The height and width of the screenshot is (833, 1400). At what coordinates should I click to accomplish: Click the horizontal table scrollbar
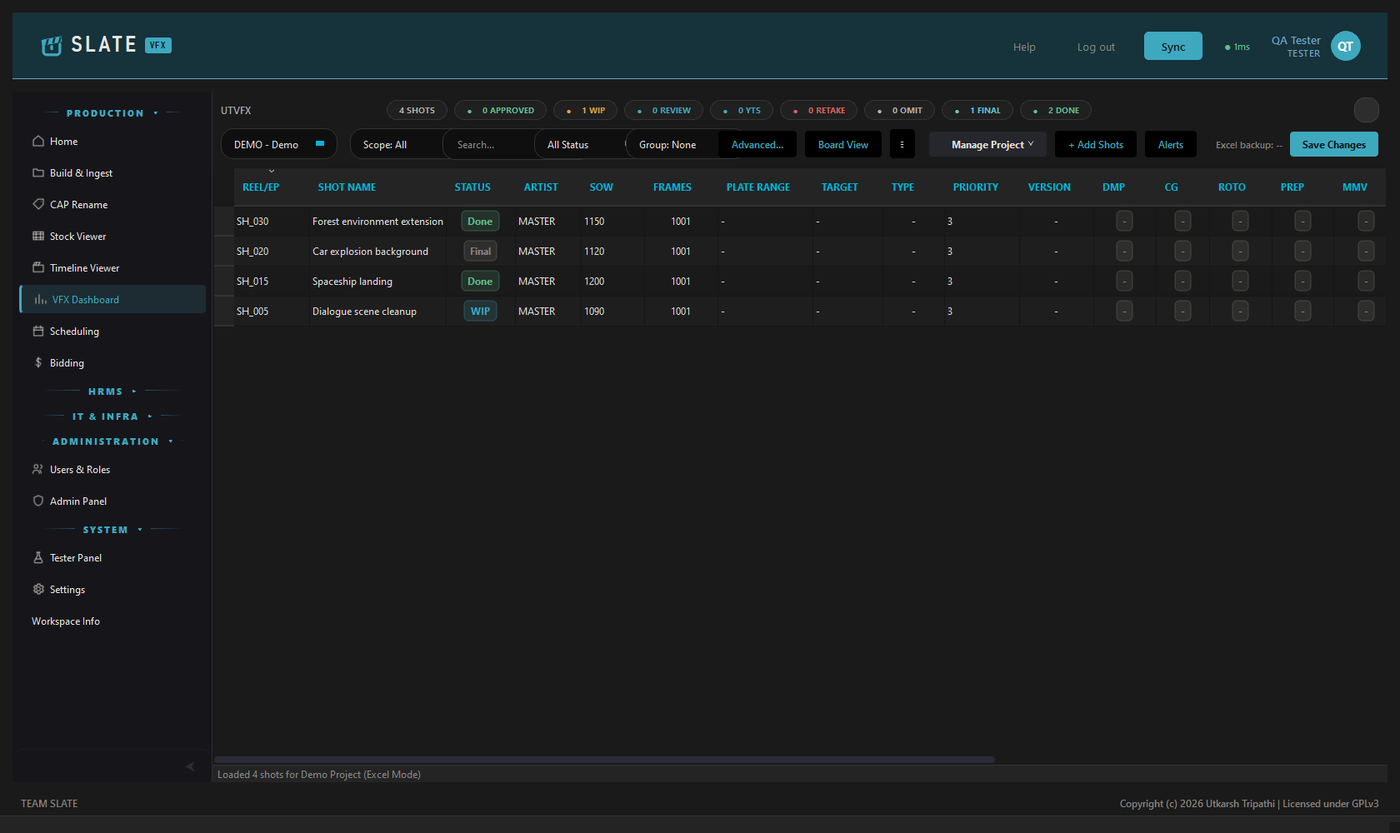click(x=604, y=760)
